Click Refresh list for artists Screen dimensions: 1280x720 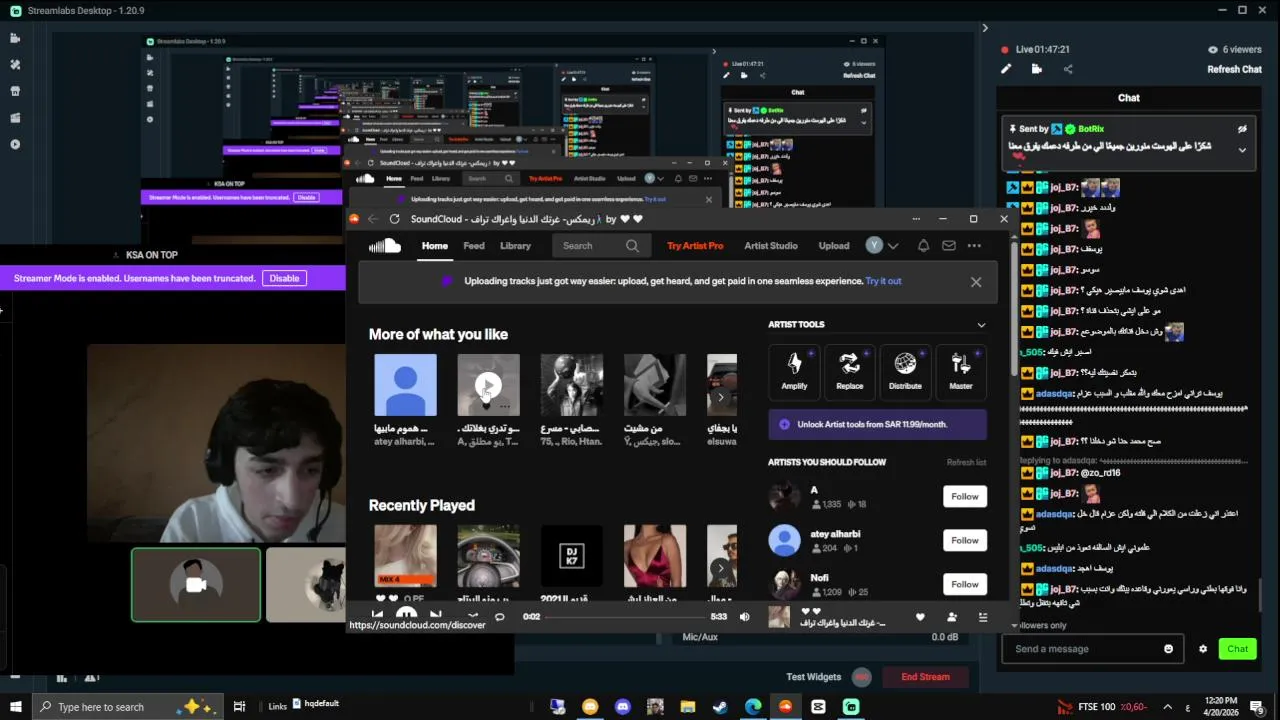tap(966, 462)
